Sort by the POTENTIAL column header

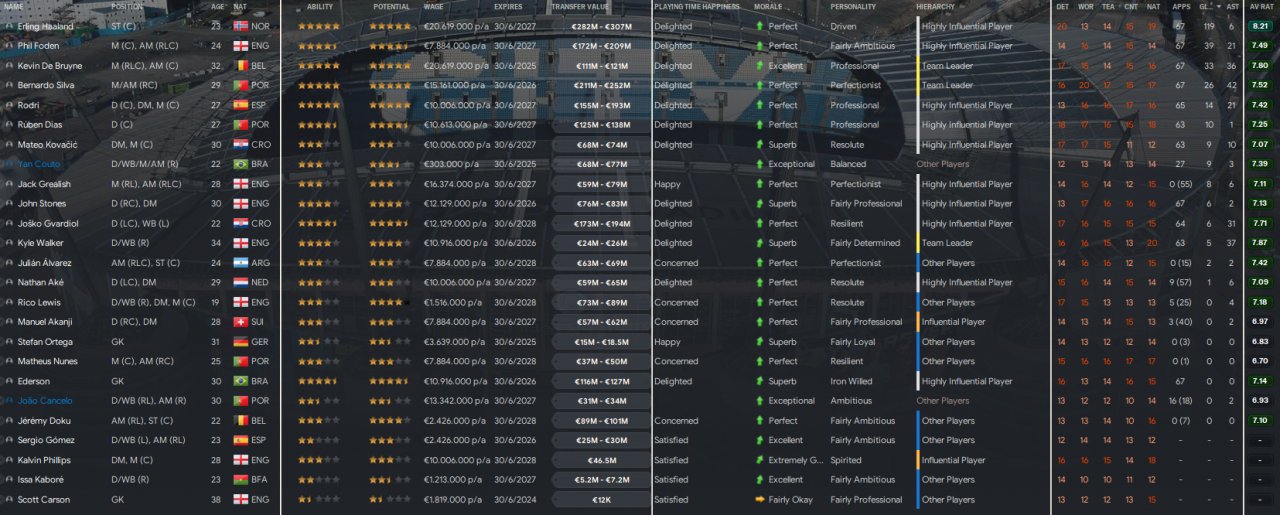391,7
